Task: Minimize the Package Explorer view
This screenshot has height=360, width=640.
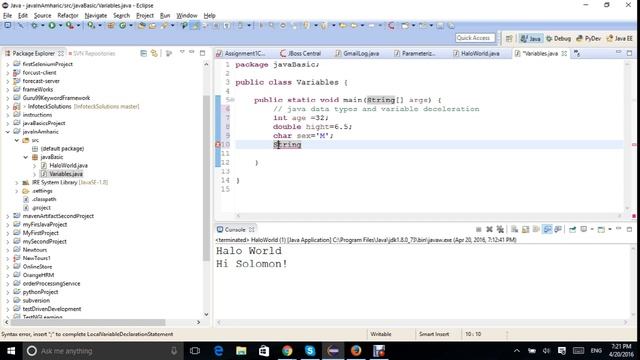Action: (x=192, y=53)
